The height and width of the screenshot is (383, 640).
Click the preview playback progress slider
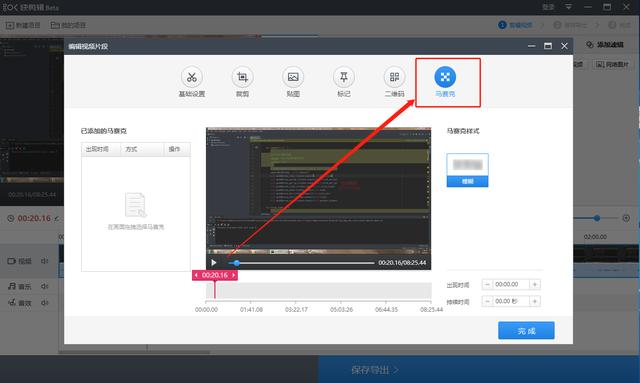click(301, 263)
